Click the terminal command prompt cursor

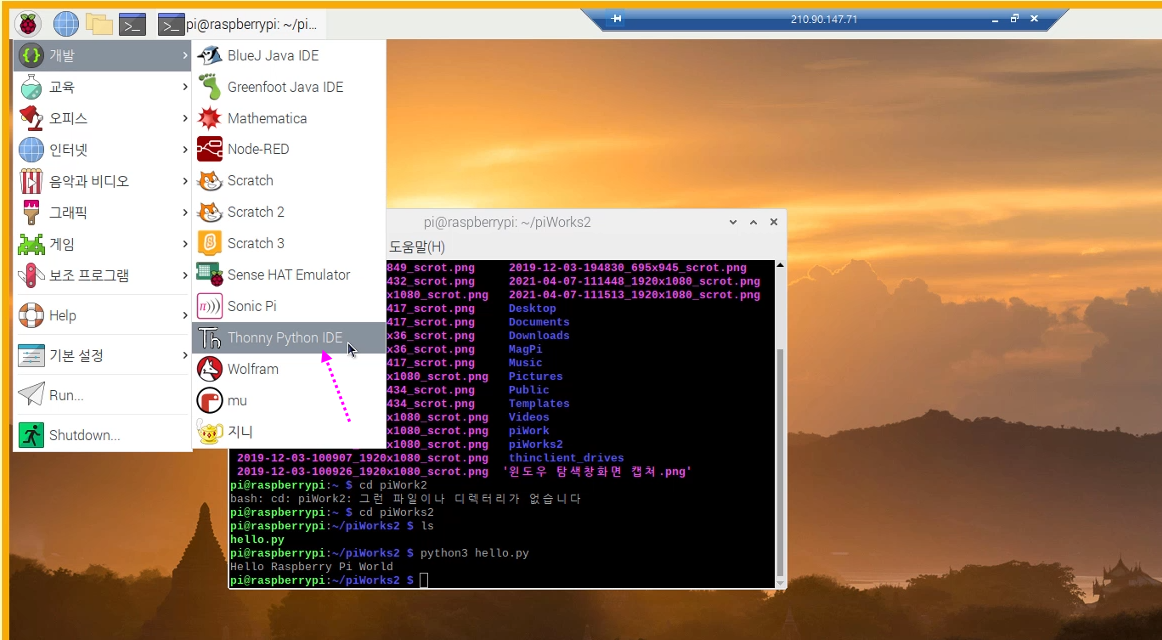pyautogui.click(x=424, y=580)
